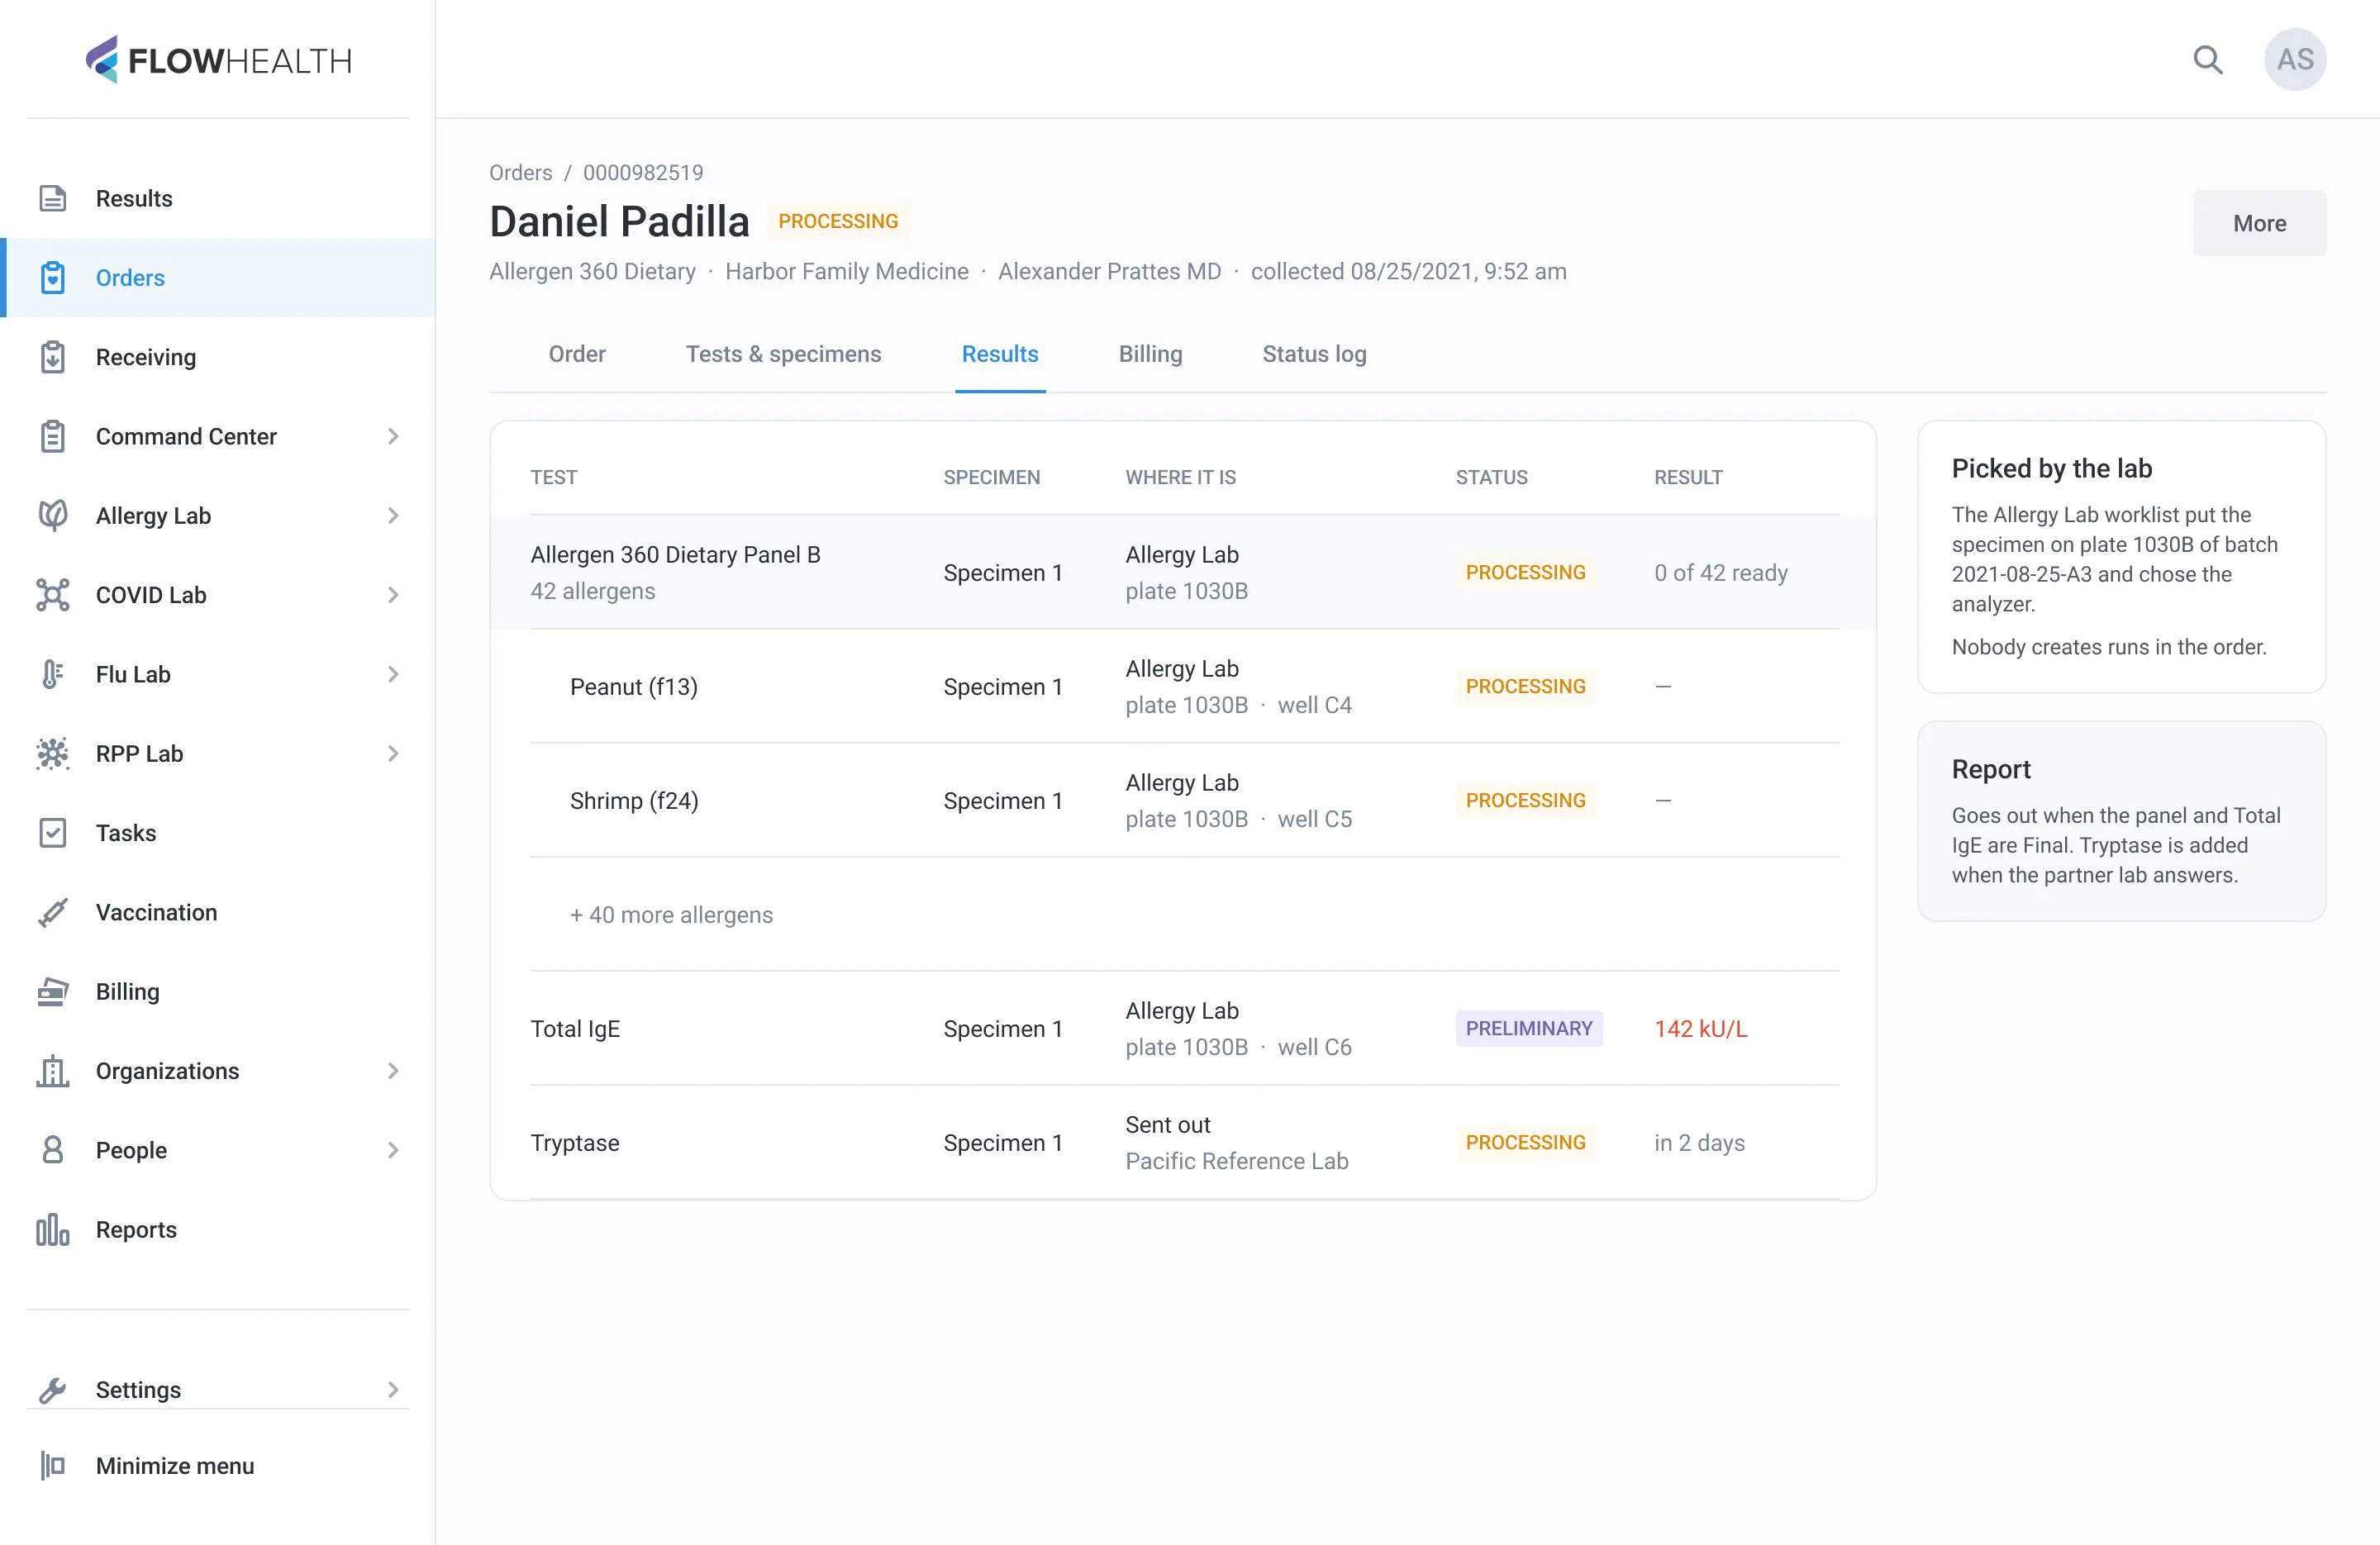Click the Receiving clipboard icon
The width and height of the screenshot is (2380, 1545).
53,357
